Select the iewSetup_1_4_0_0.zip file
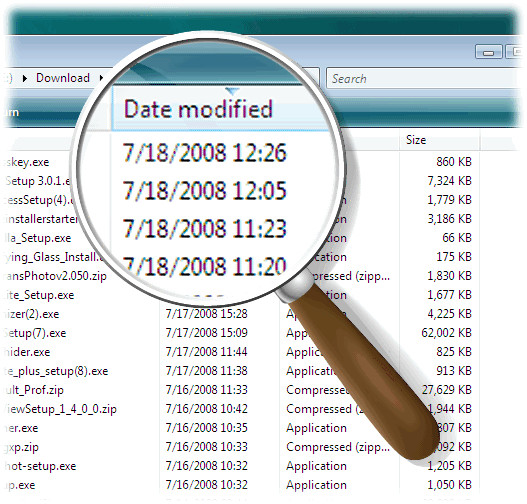527x504 pixels. [x=60, y=409]
